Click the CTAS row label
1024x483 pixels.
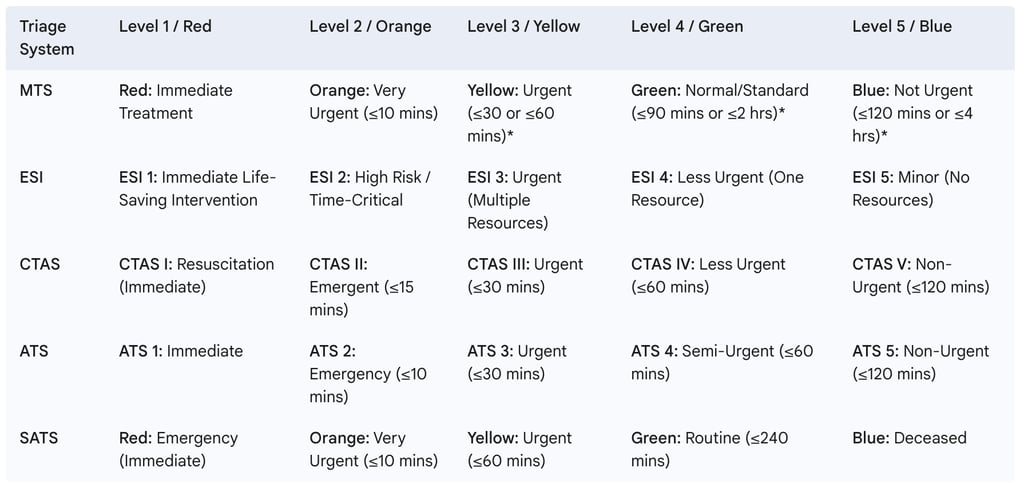[40, 264]
